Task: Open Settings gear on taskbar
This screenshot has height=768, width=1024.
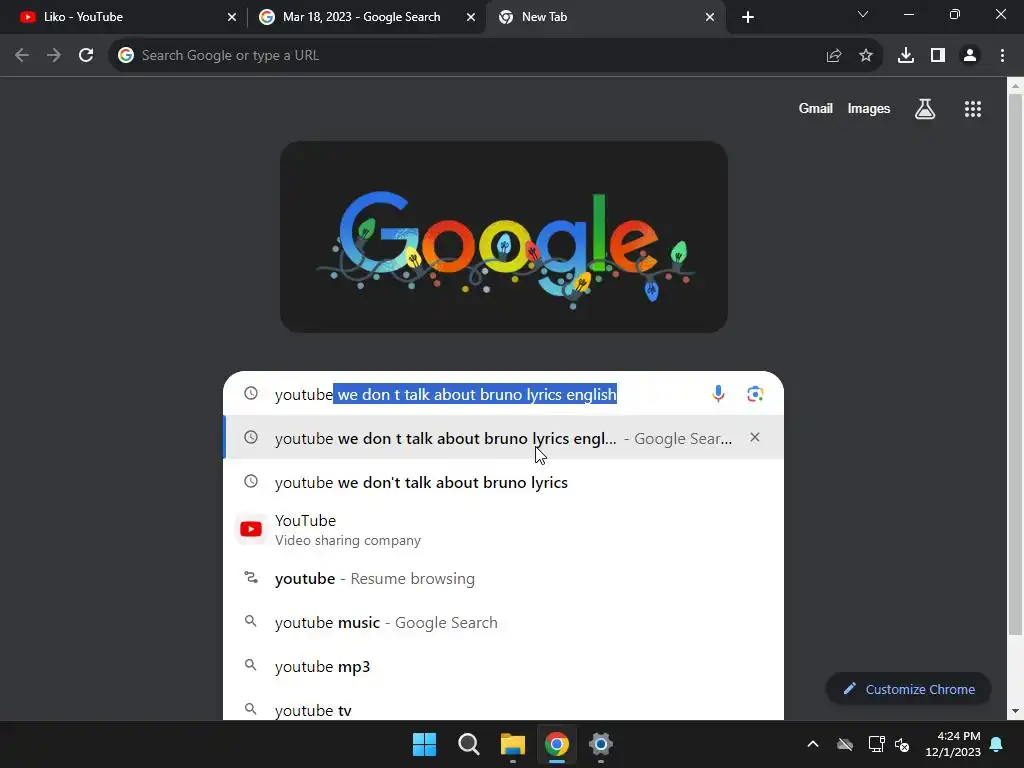Action: tap(600, 744)
